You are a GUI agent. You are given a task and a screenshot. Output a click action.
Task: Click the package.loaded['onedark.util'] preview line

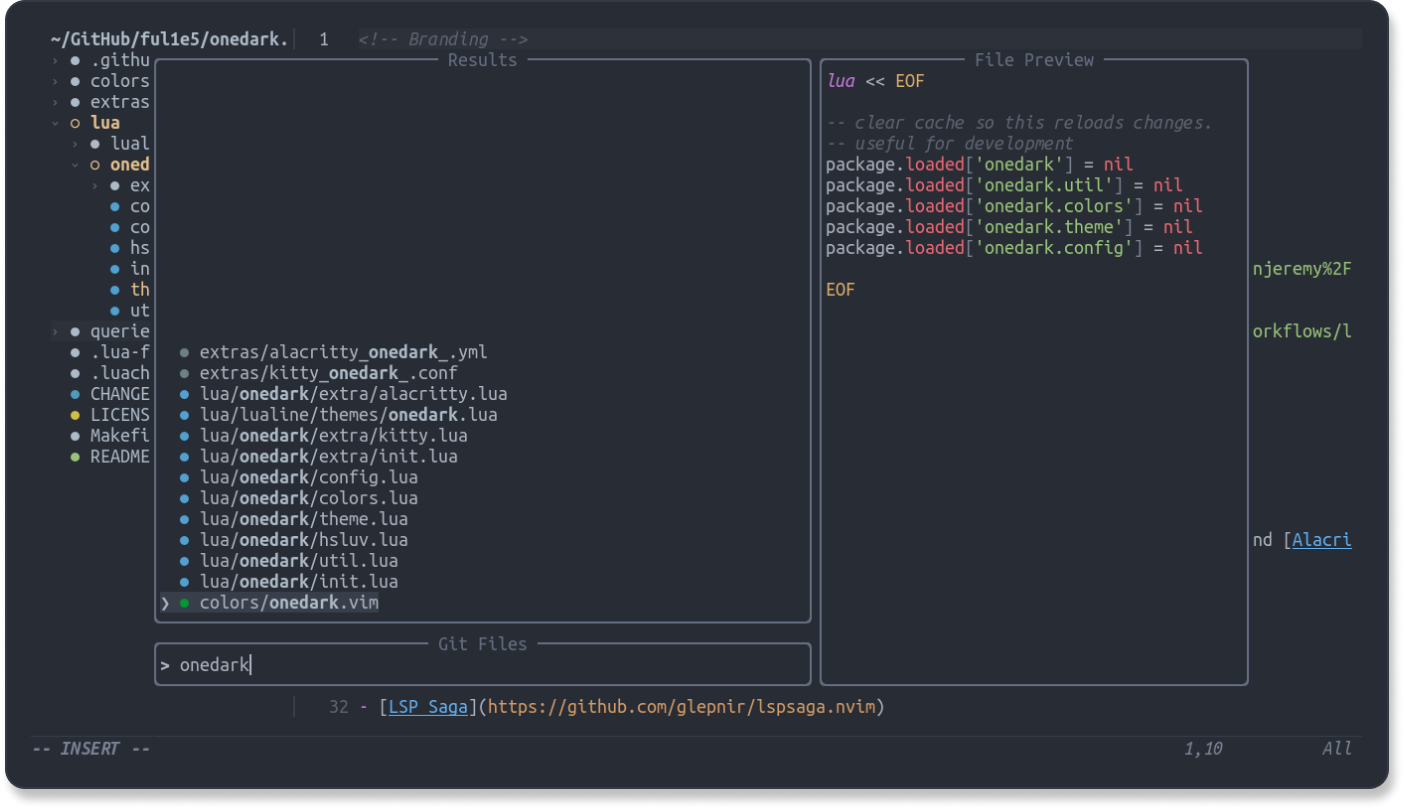click(1004, 185)
